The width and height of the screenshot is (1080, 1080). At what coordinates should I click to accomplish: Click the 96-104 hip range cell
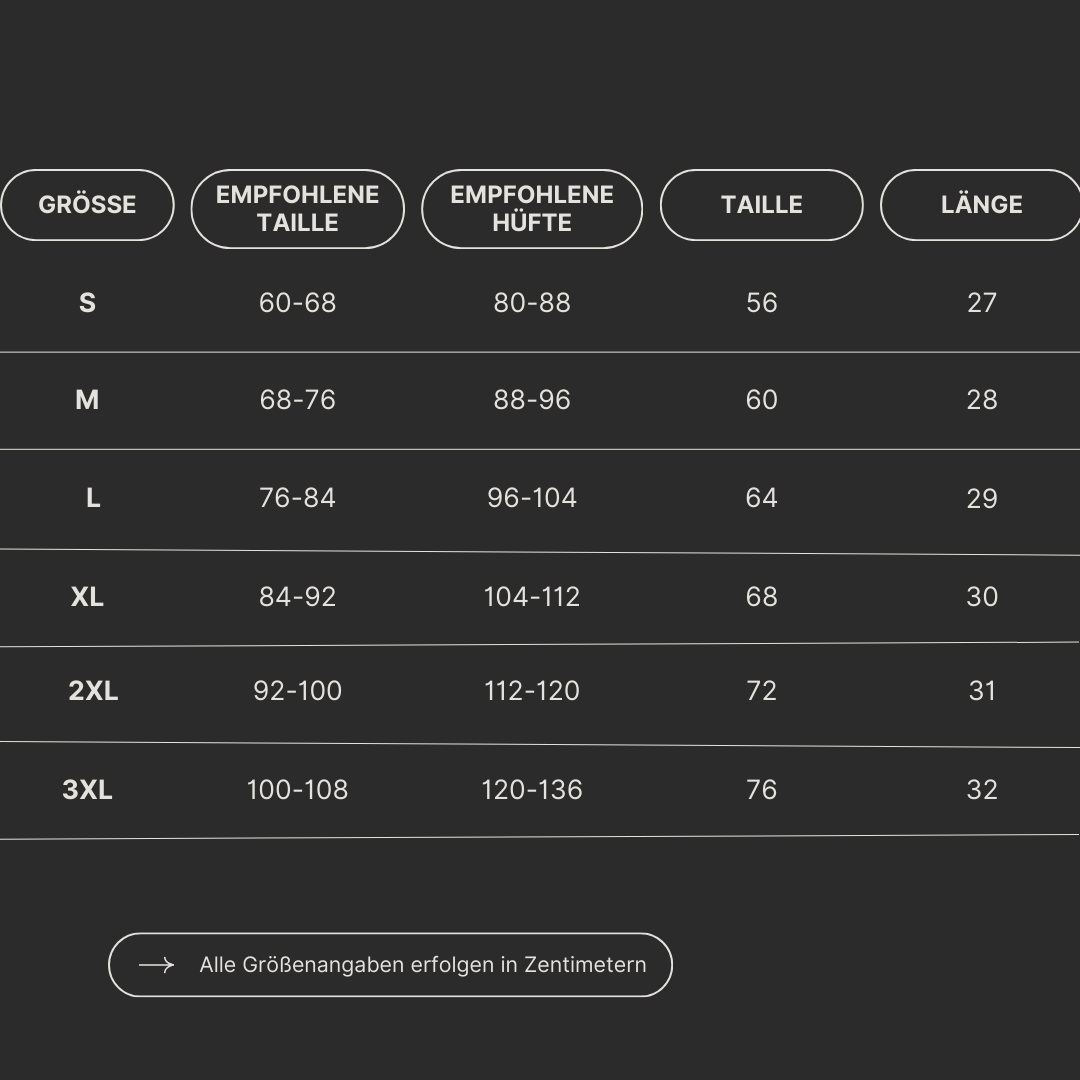[532, 498]
